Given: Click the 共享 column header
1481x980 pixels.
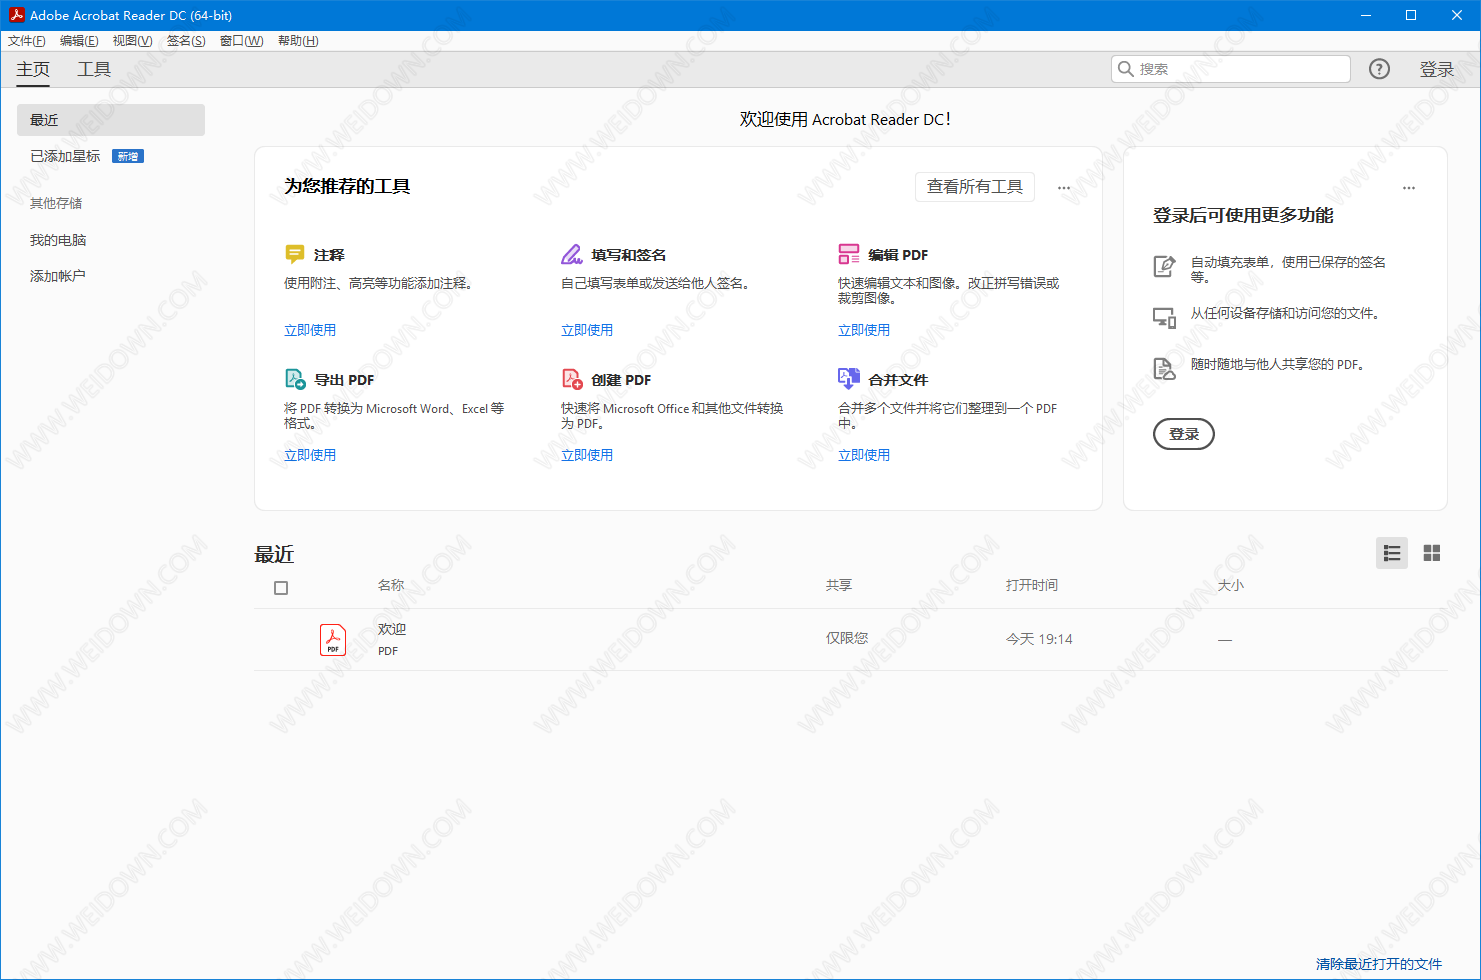Looking at the screenshot, I should [x=839, y=585].
